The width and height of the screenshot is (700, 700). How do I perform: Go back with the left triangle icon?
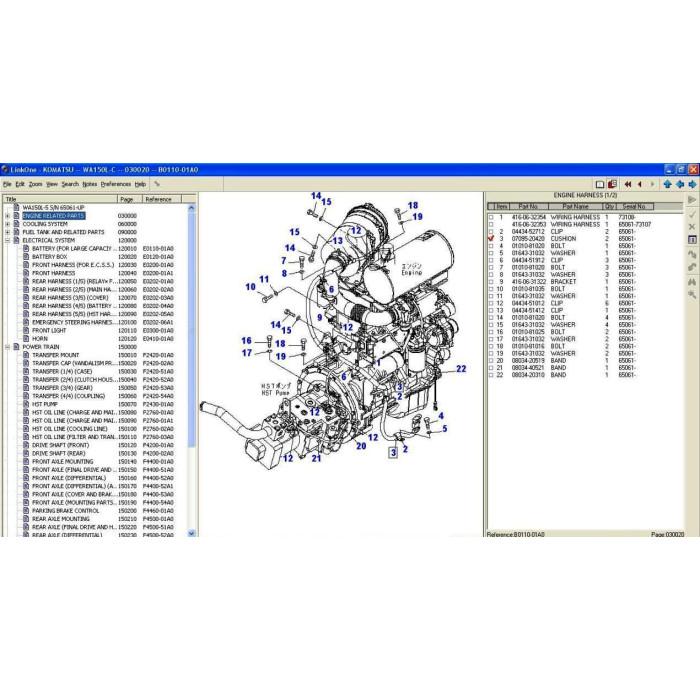640,184
